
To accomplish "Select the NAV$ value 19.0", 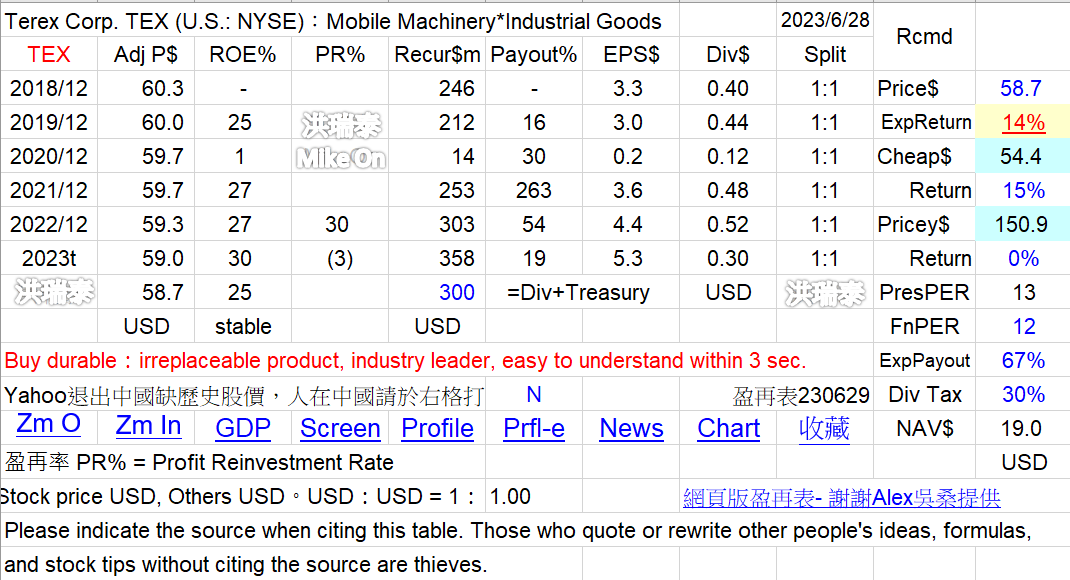I will pos(1023,429).
